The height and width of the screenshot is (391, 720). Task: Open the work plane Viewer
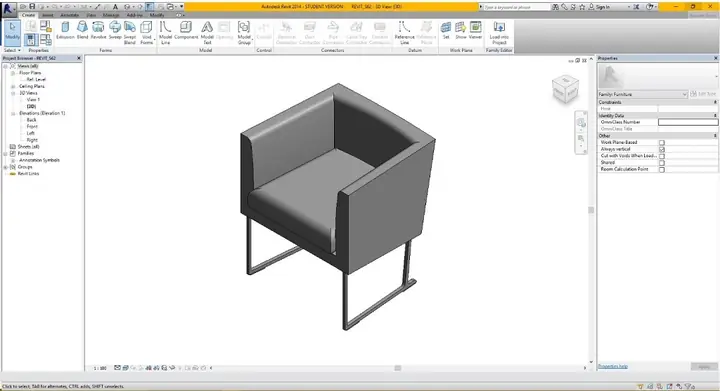[475, 30]
